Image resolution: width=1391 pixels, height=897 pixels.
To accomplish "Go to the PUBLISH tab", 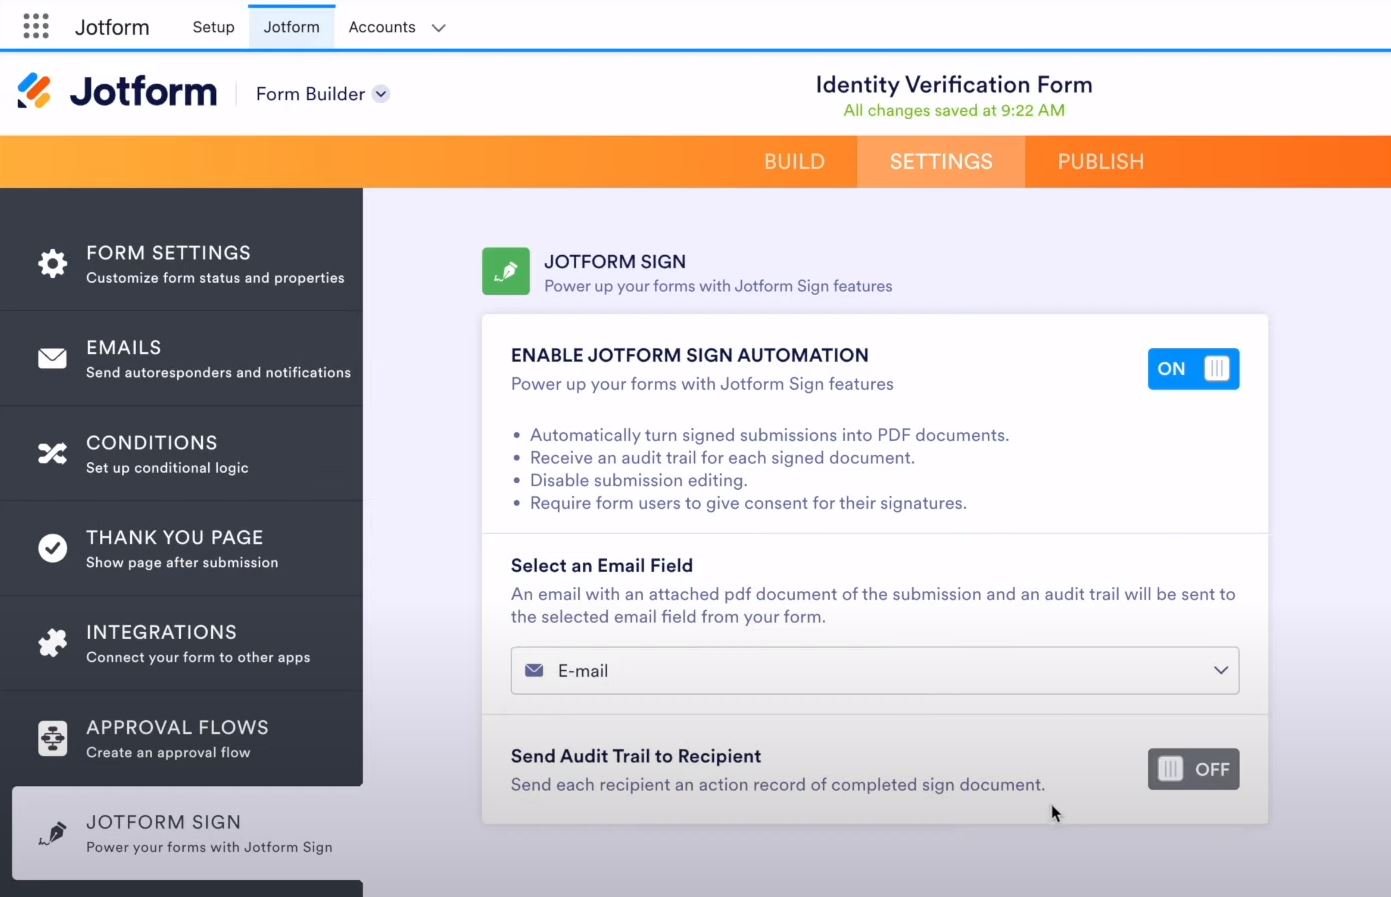I will [1100, 162].
